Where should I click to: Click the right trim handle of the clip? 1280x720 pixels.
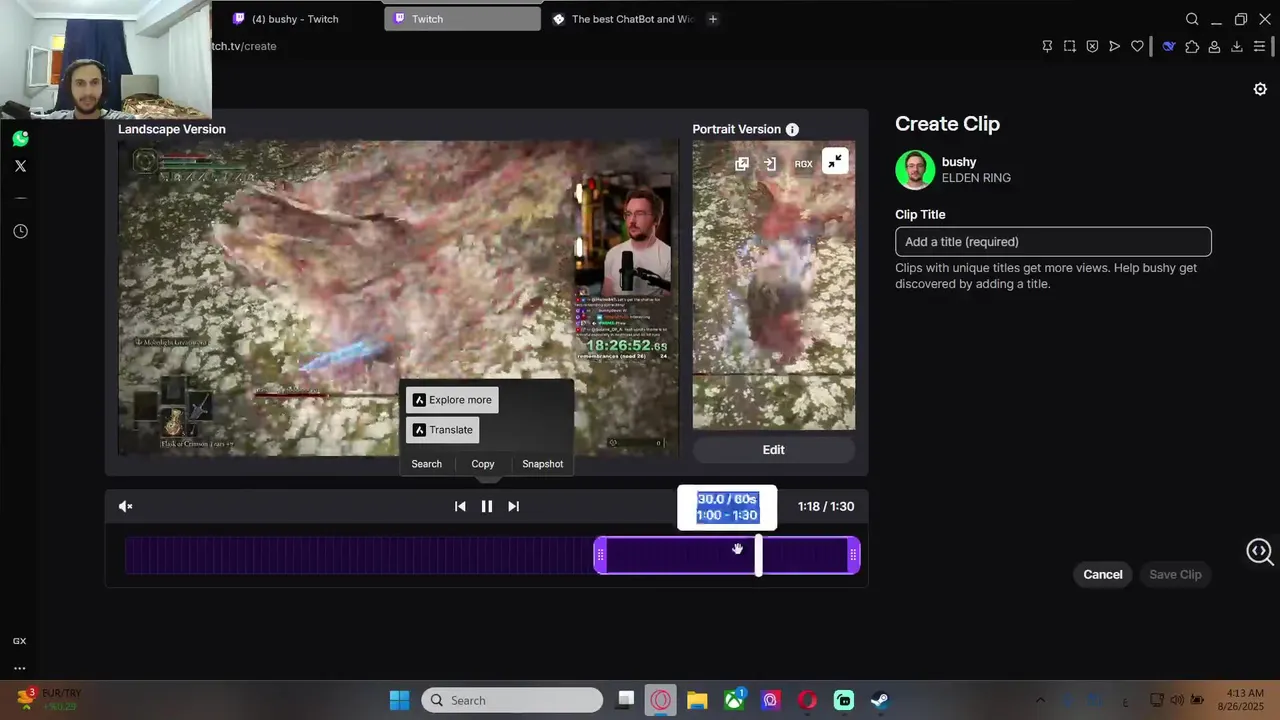[x=853, y=555]
